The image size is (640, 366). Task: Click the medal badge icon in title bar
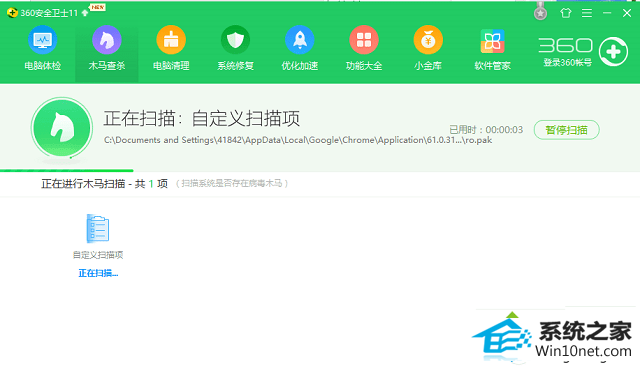(540, 12)
